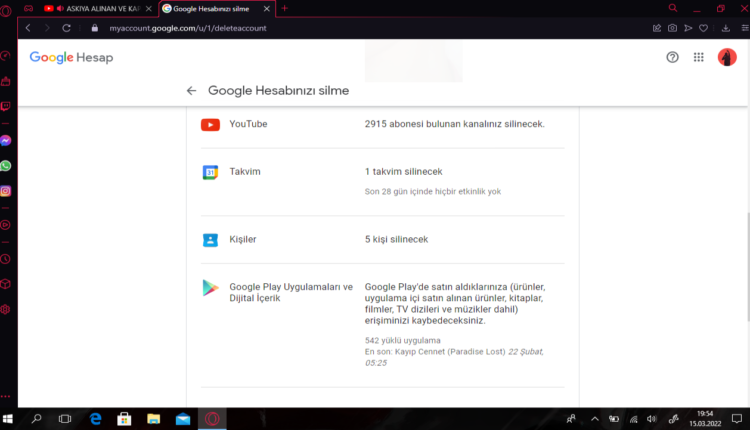Viewport: 750px width, 430px height.
Task: Search open tabs with the magnifier
Action: click(x=673, y=8)
